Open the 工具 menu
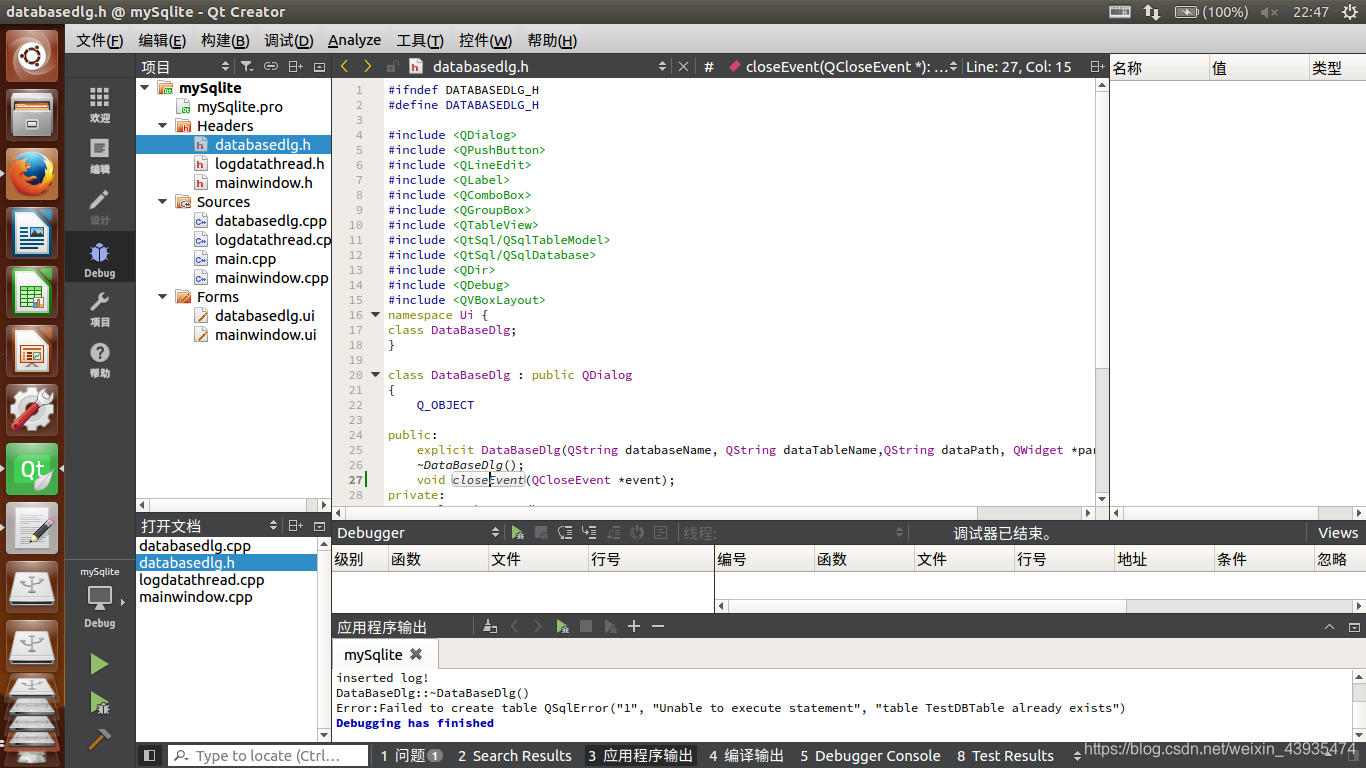 (420, 40)
